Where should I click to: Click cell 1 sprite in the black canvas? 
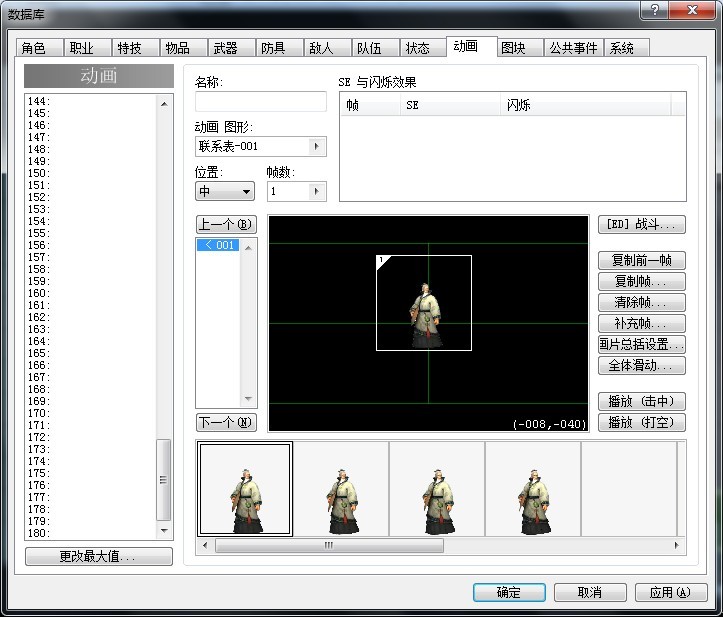click(x=424, y=303)
